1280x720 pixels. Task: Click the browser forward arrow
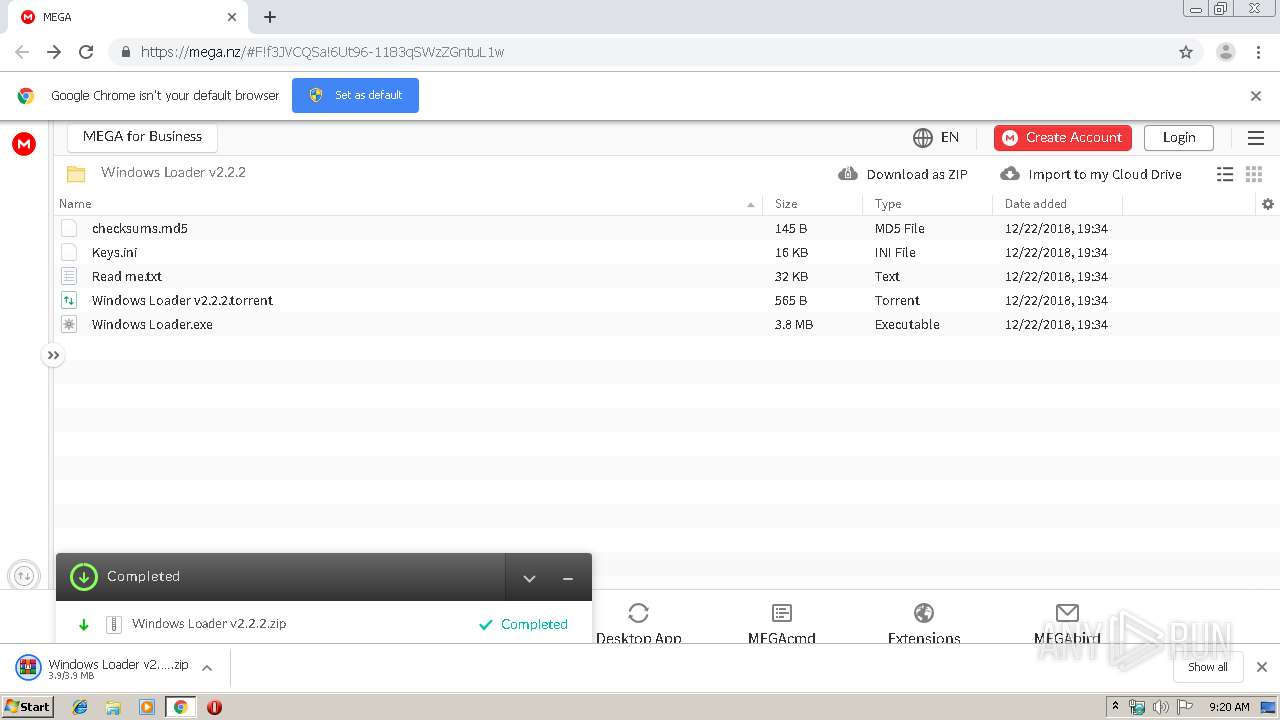coord(54,52)
